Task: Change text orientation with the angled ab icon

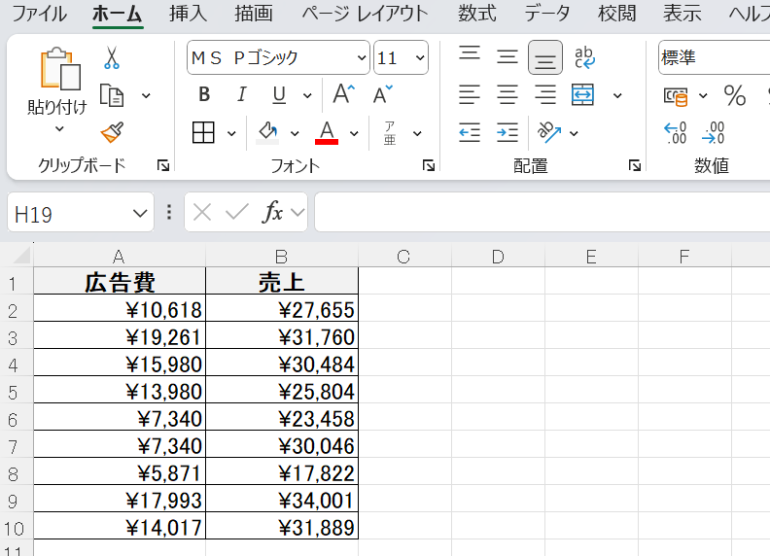Action: click(x=550, y=133)
